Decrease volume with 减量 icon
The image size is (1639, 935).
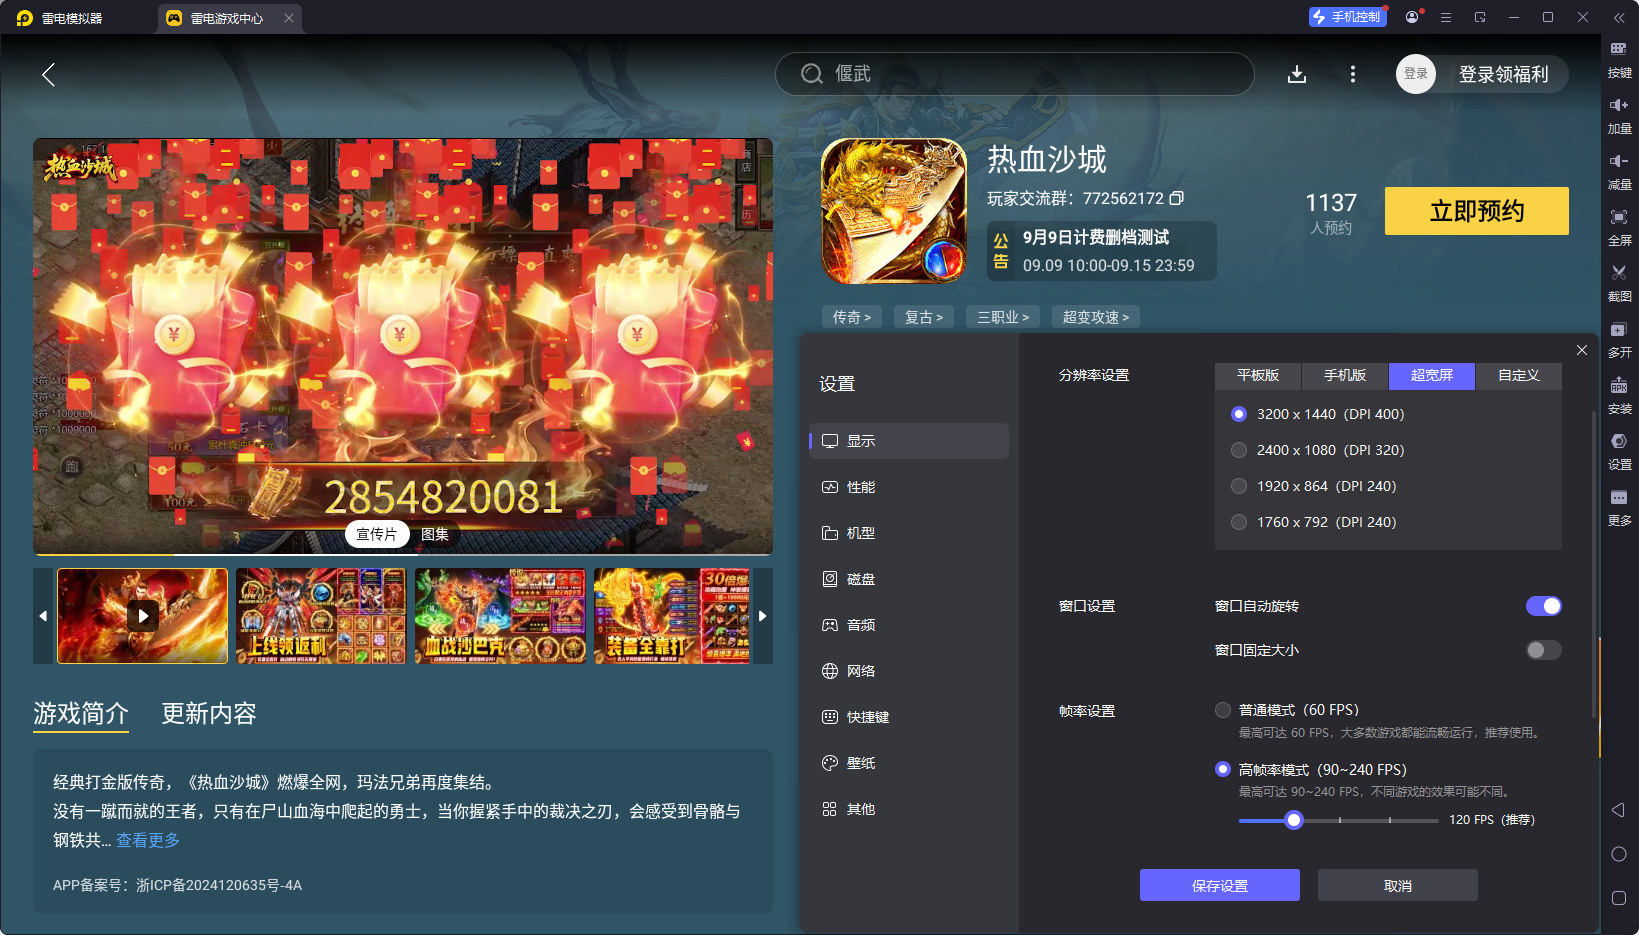1619,172
